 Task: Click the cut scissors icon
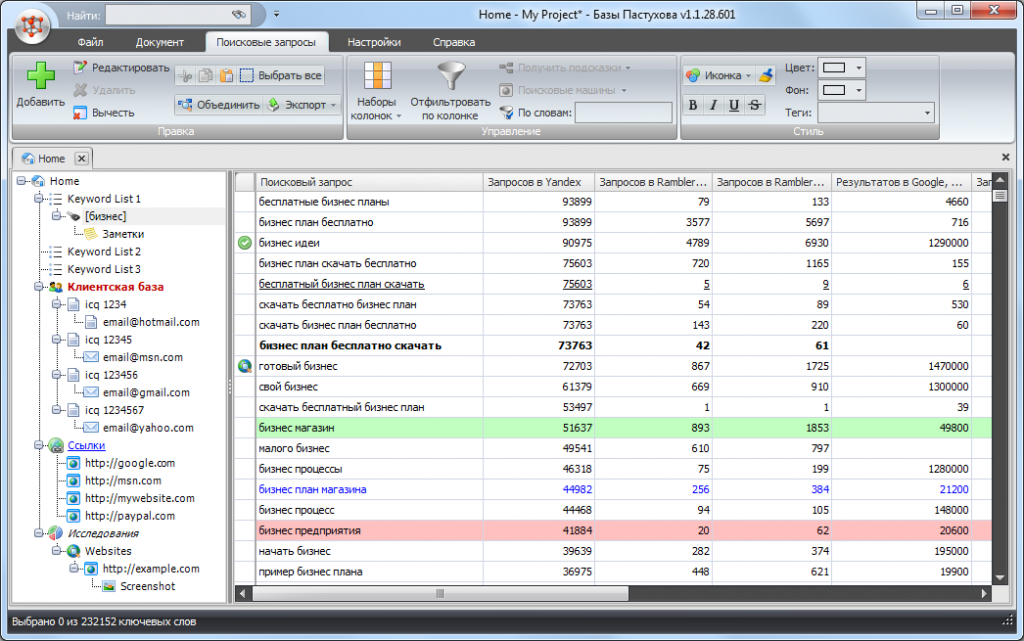(185, 76)
